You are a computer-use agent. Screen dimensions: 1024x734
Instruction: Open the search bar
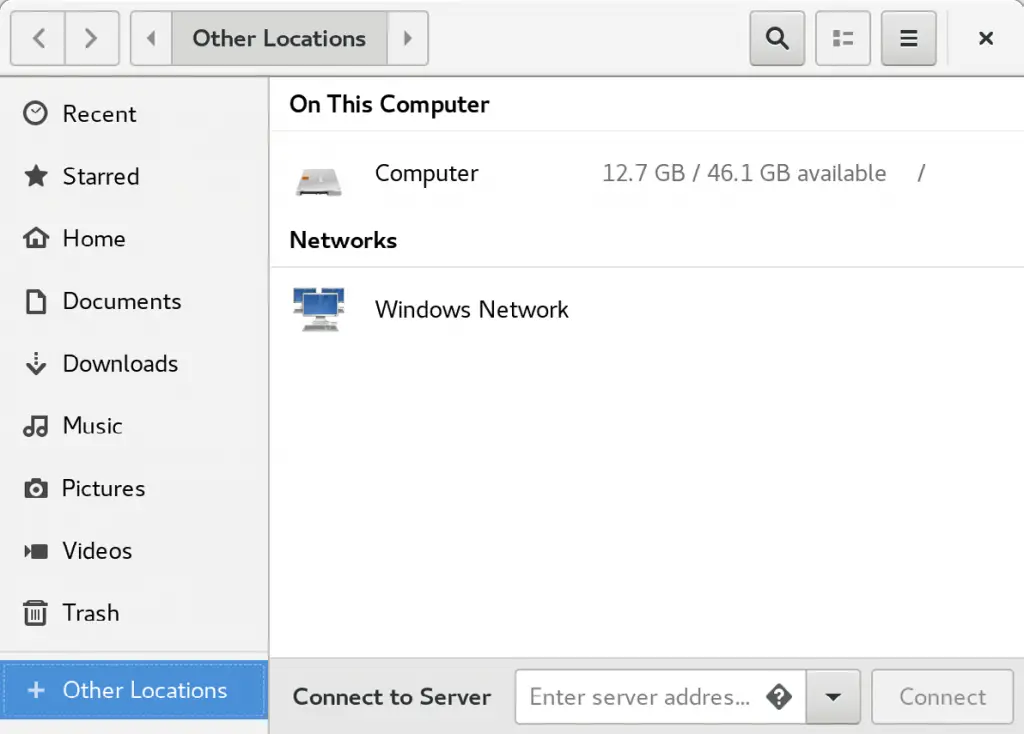tap(777, 38)
